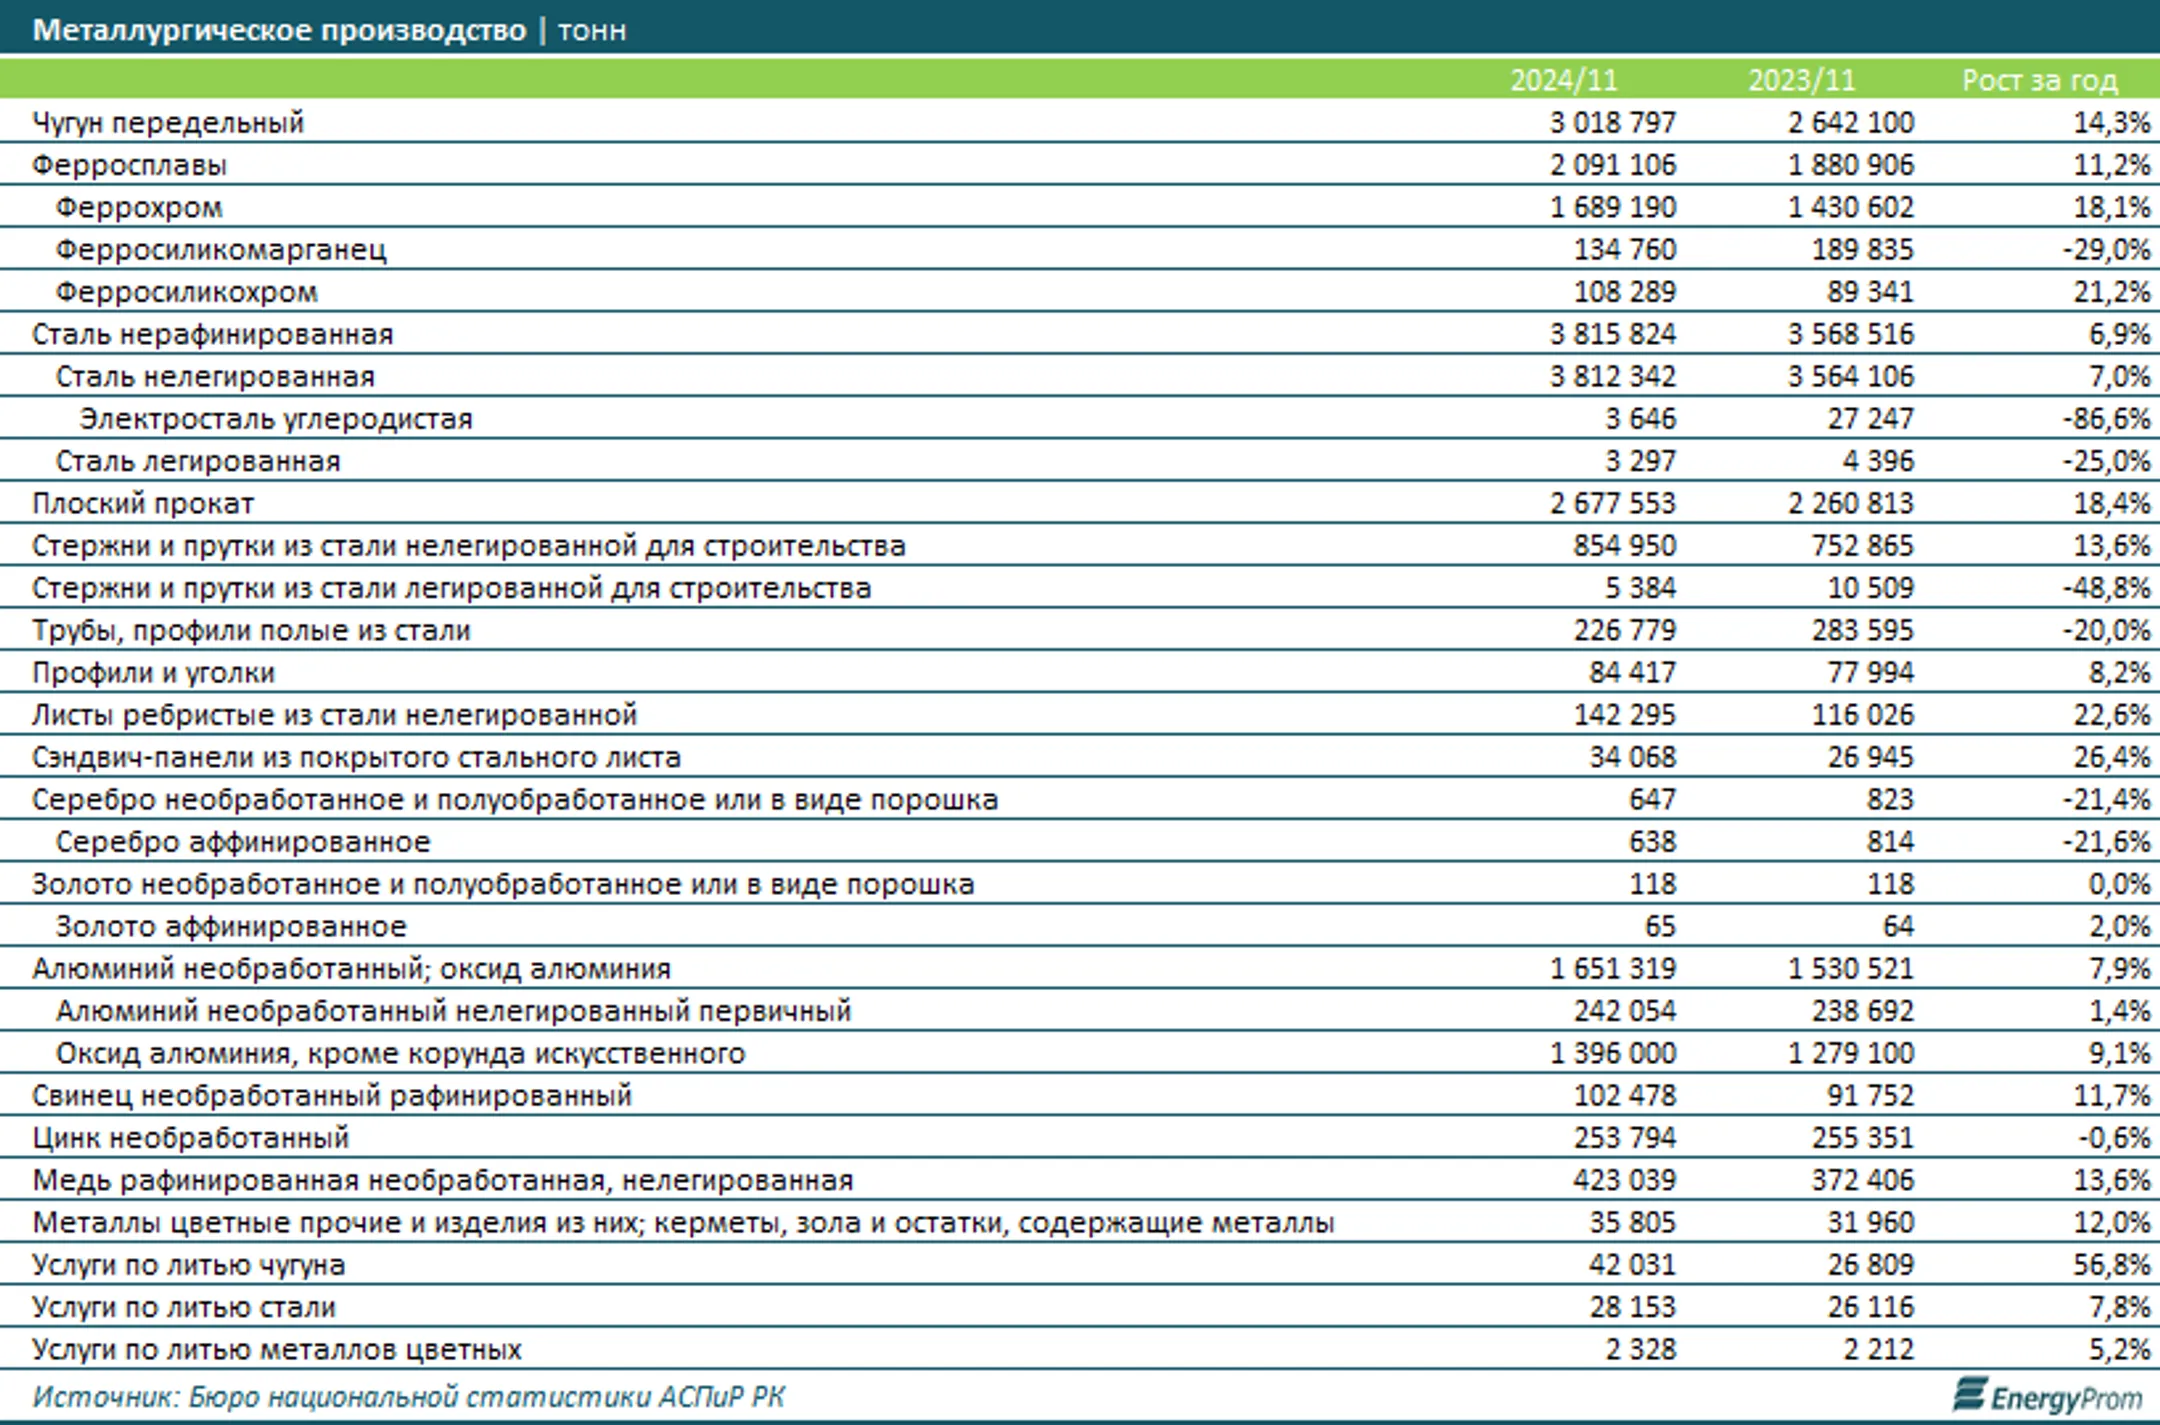Click the Плоский прокат value 2 677 553
Screen dimensions: 2160x1425
pyautogui.click(x=1613, y=503)
